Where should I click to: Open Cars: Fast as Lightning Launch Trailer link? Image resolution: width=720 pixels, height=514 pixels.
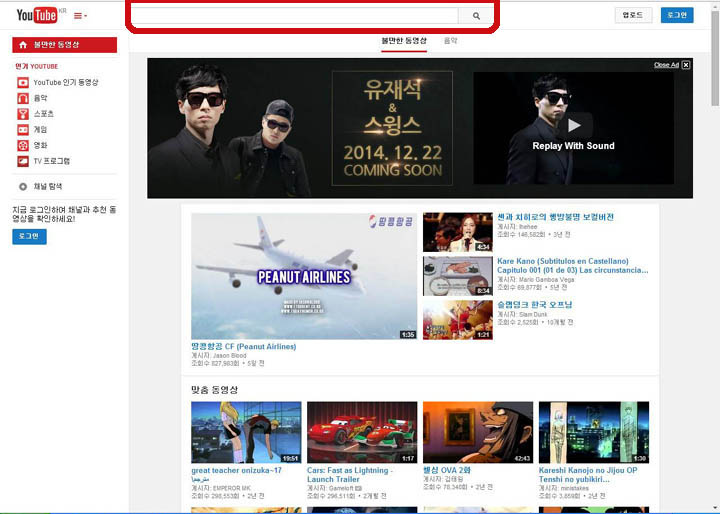350,475
